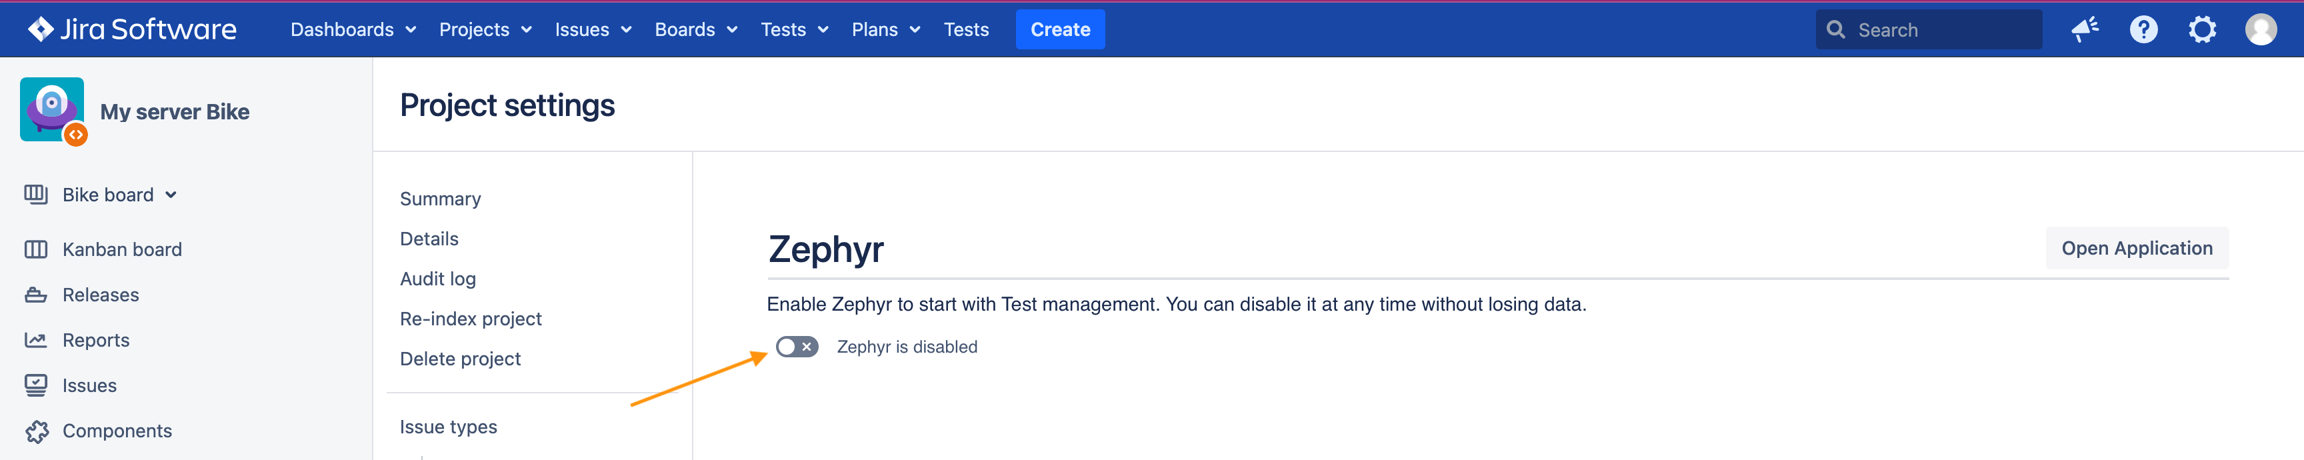The height and width of the screenshot is (460, 2304).
Task: Go to Issues in sidebar
Action: coord(89,385)
